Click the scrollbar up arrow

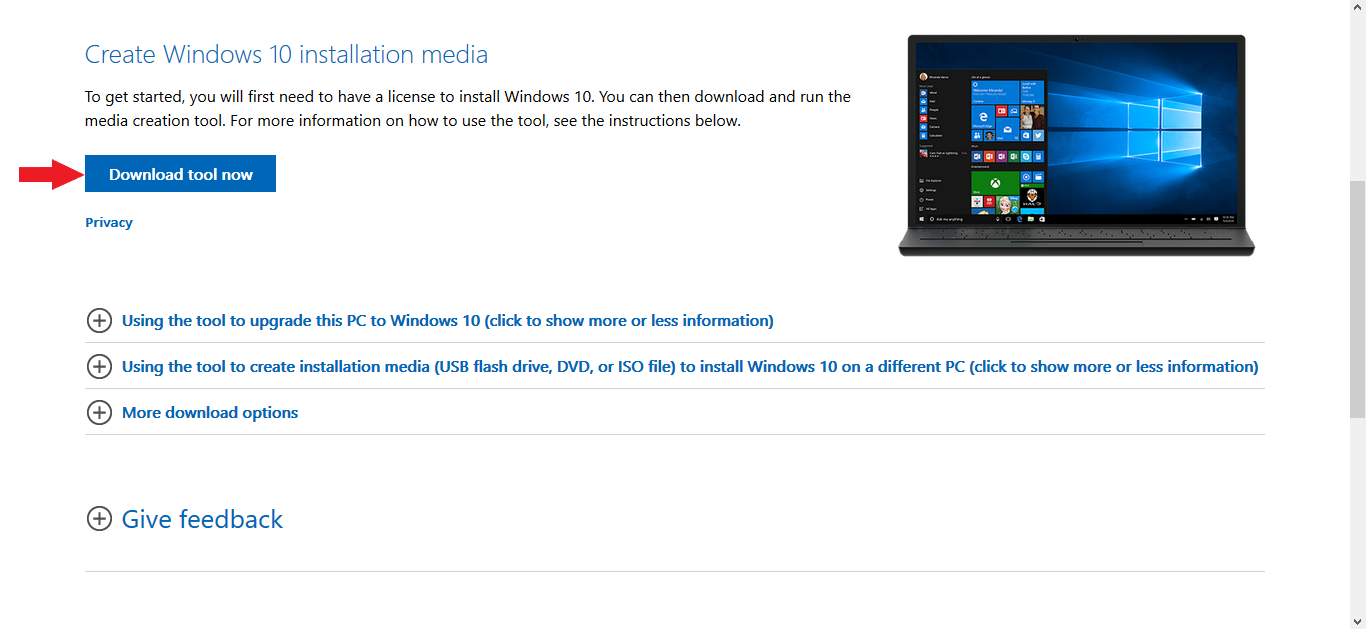pyautogui.click(x=1357, y=8)
